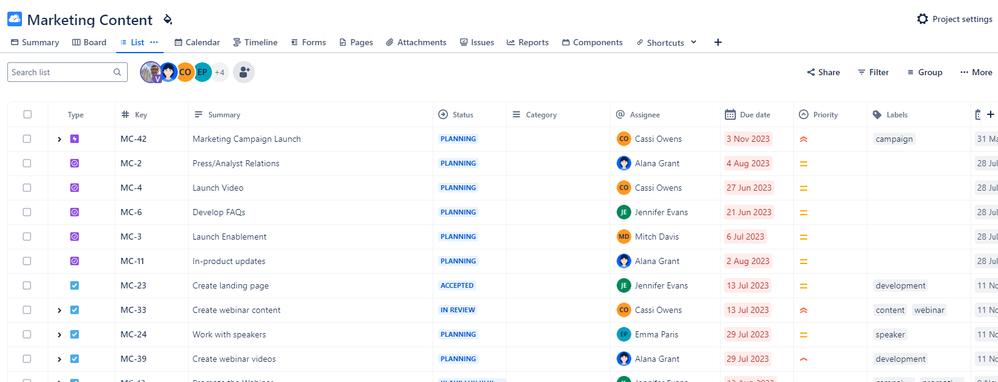Open the Project settings gear
998x382 pixels.
922,19
